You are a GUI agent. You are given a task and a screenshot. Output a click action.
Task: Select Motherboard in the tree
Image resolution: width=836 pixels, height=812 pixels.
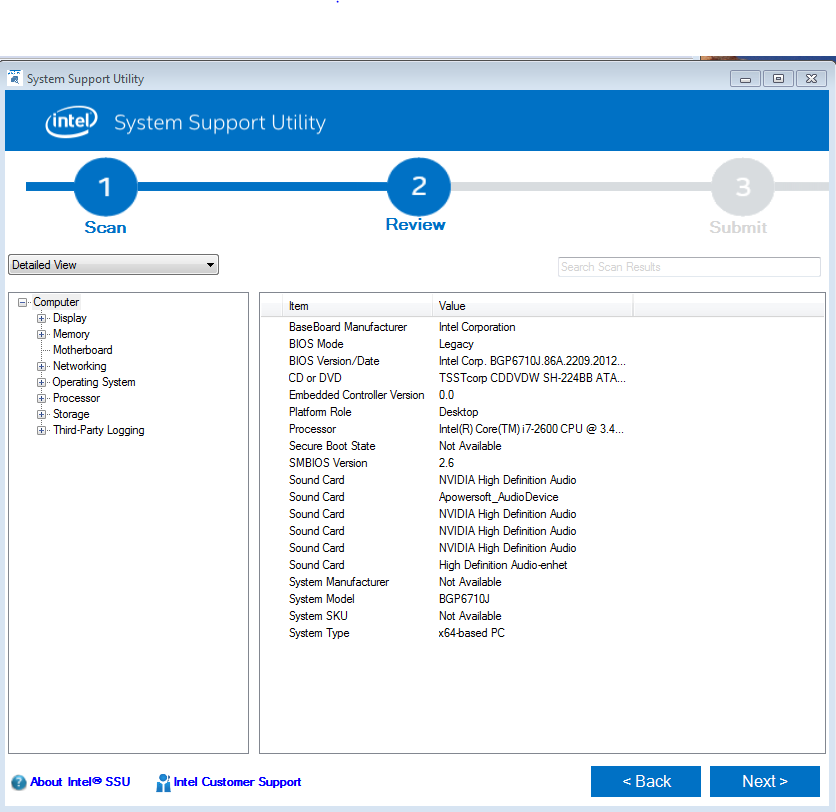(82, 350)
